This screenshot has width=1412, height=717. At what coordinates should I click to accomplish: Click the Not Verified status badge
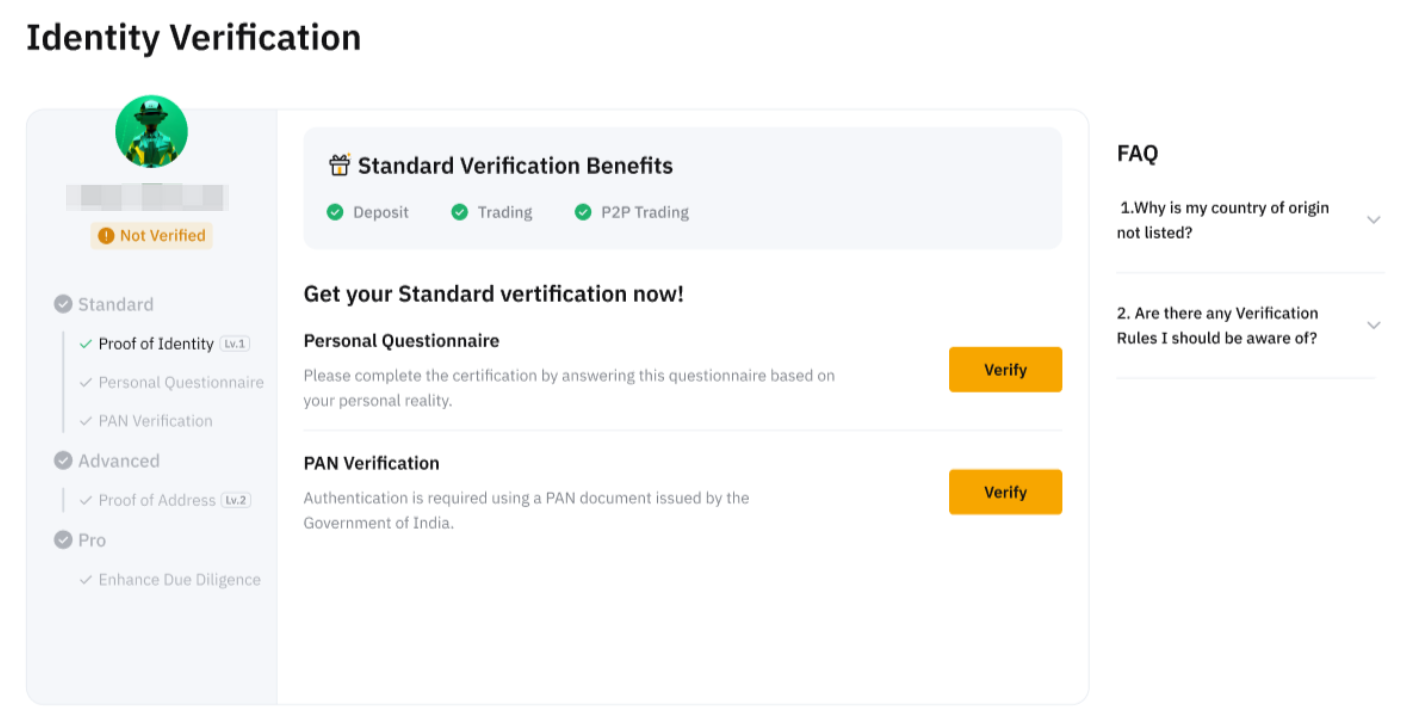[x=152, y=236]
